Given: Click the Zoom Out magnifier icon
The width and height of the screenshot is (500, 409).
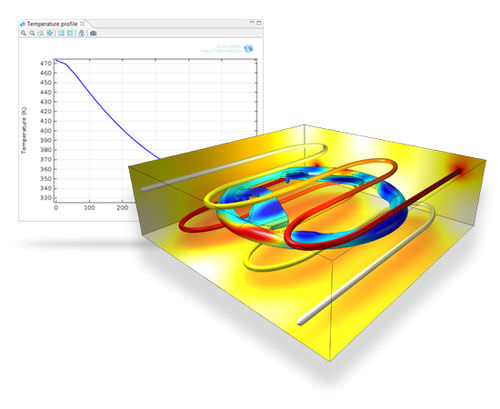Looking at the screenshot, I should [32, 33].
